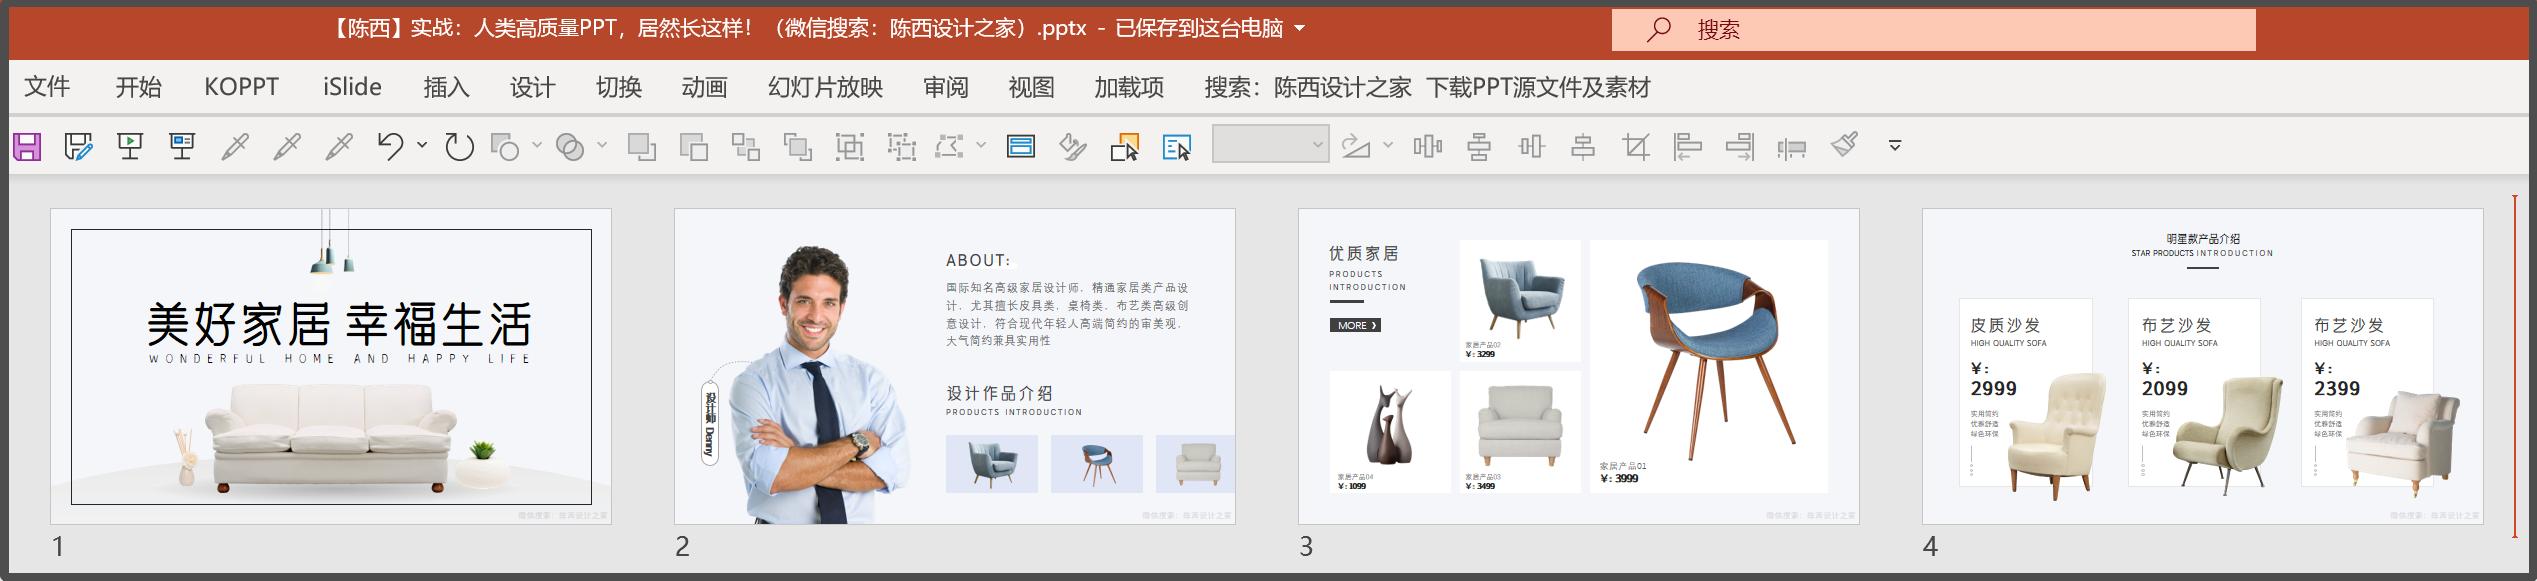Click slide number "4" label
2537x581 pixels.
click(x=1930, y=547)
